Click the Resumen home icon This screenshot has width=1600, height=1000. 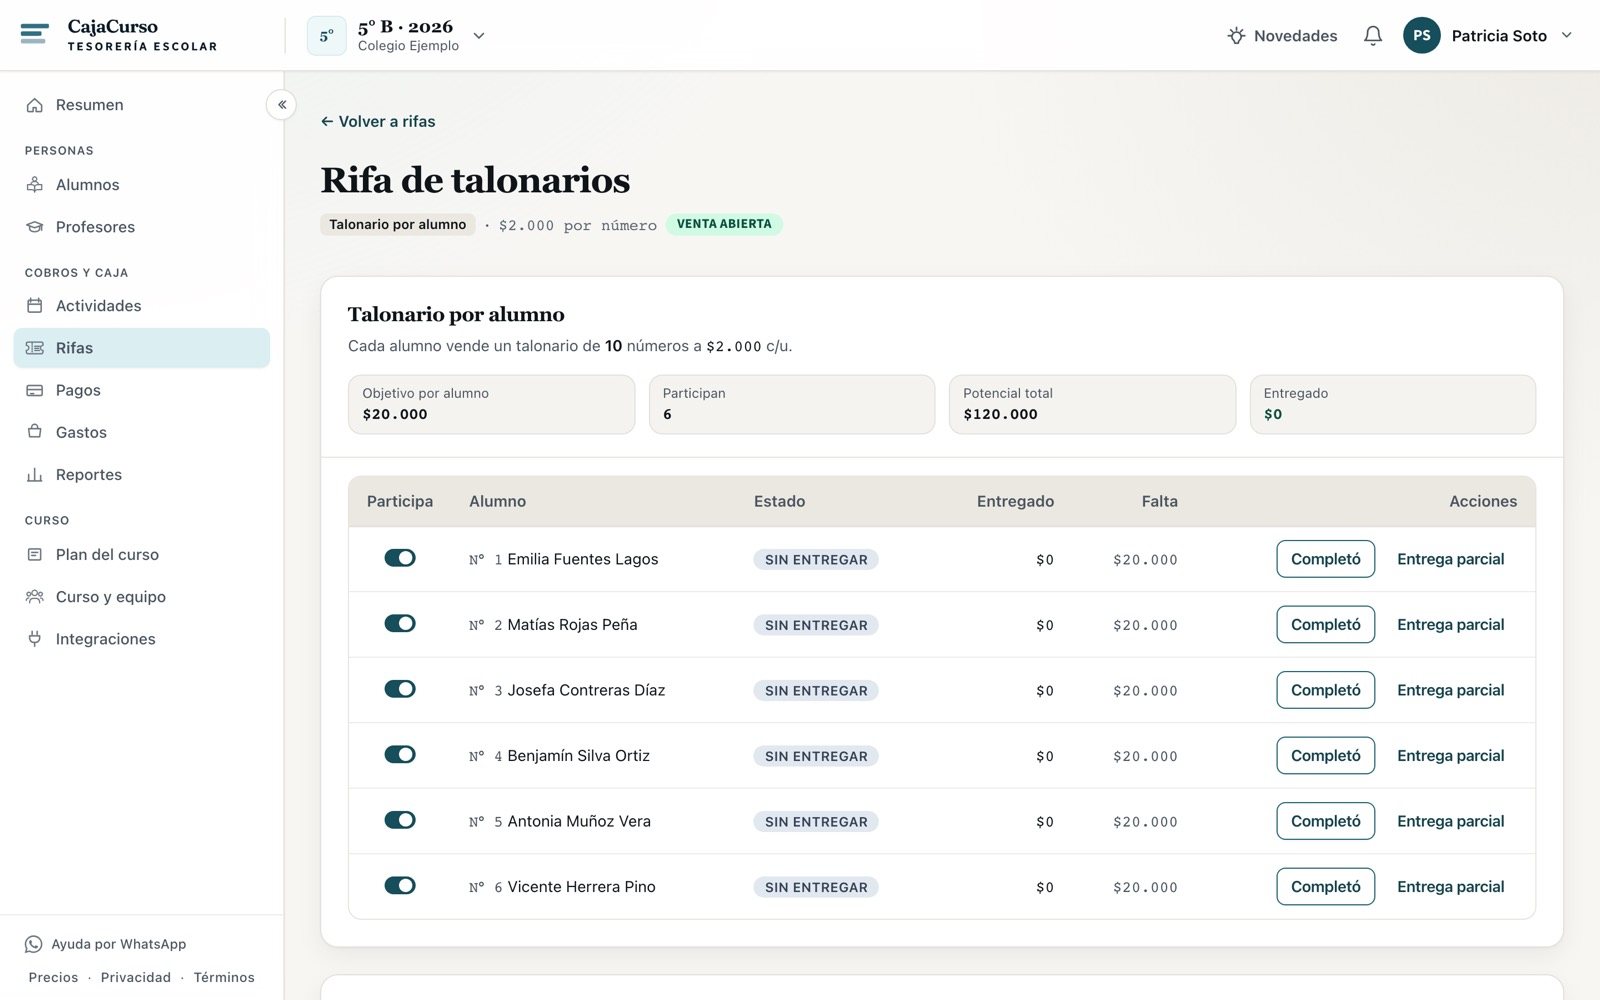35,105
